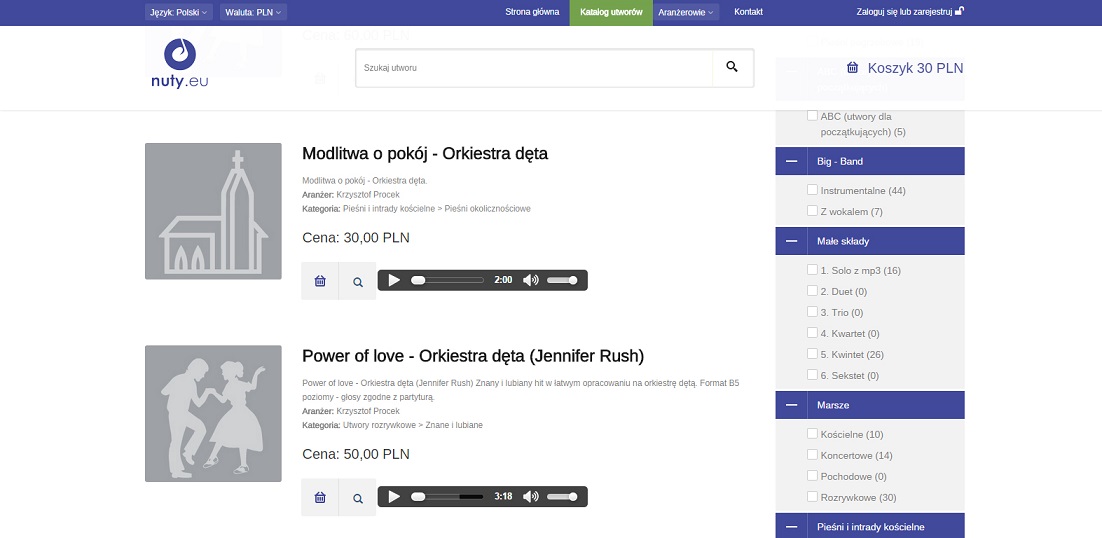Enable the Kwintet (26) checkbox
This screenshot has height=538, width=1102.
point(813,354)
